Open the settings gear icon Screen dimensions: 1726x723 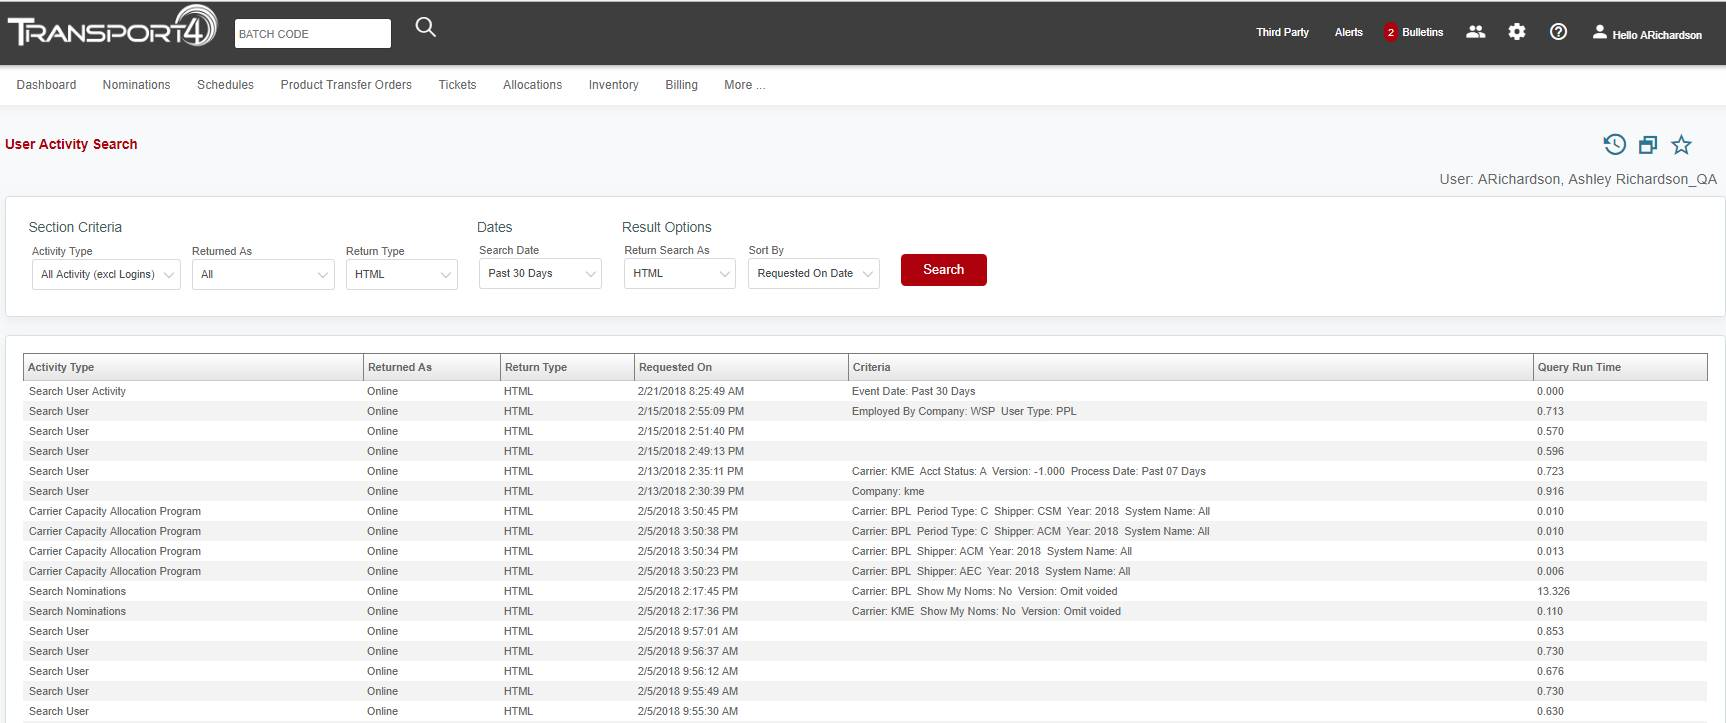(x=1516, y=32)
